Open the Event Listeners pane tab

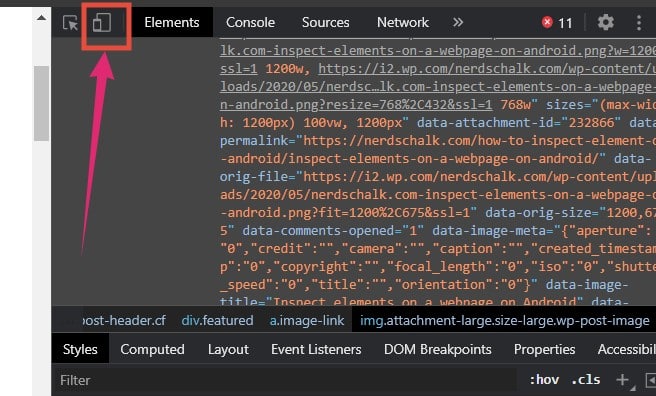tap(316, 349)
